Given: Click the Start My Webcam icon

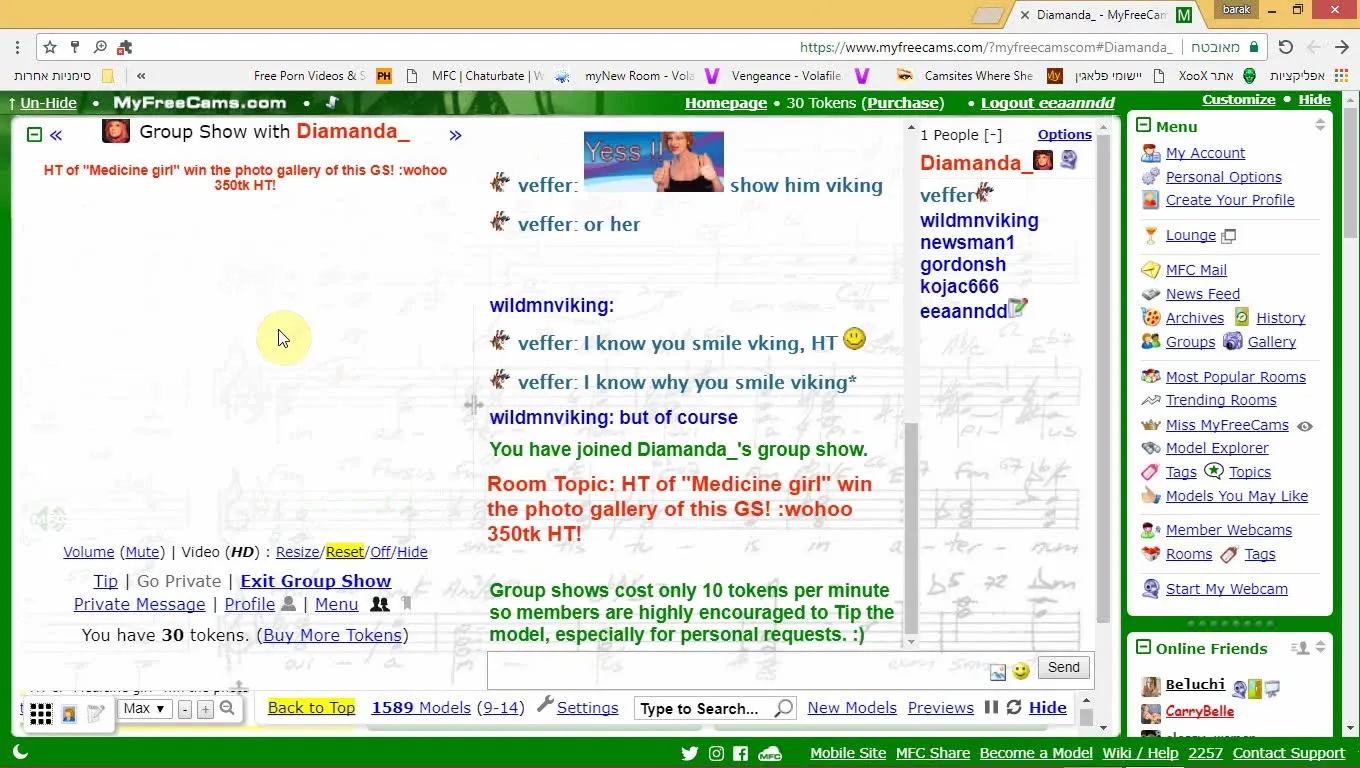Looking at the screenshot, I should [1150, 589].
